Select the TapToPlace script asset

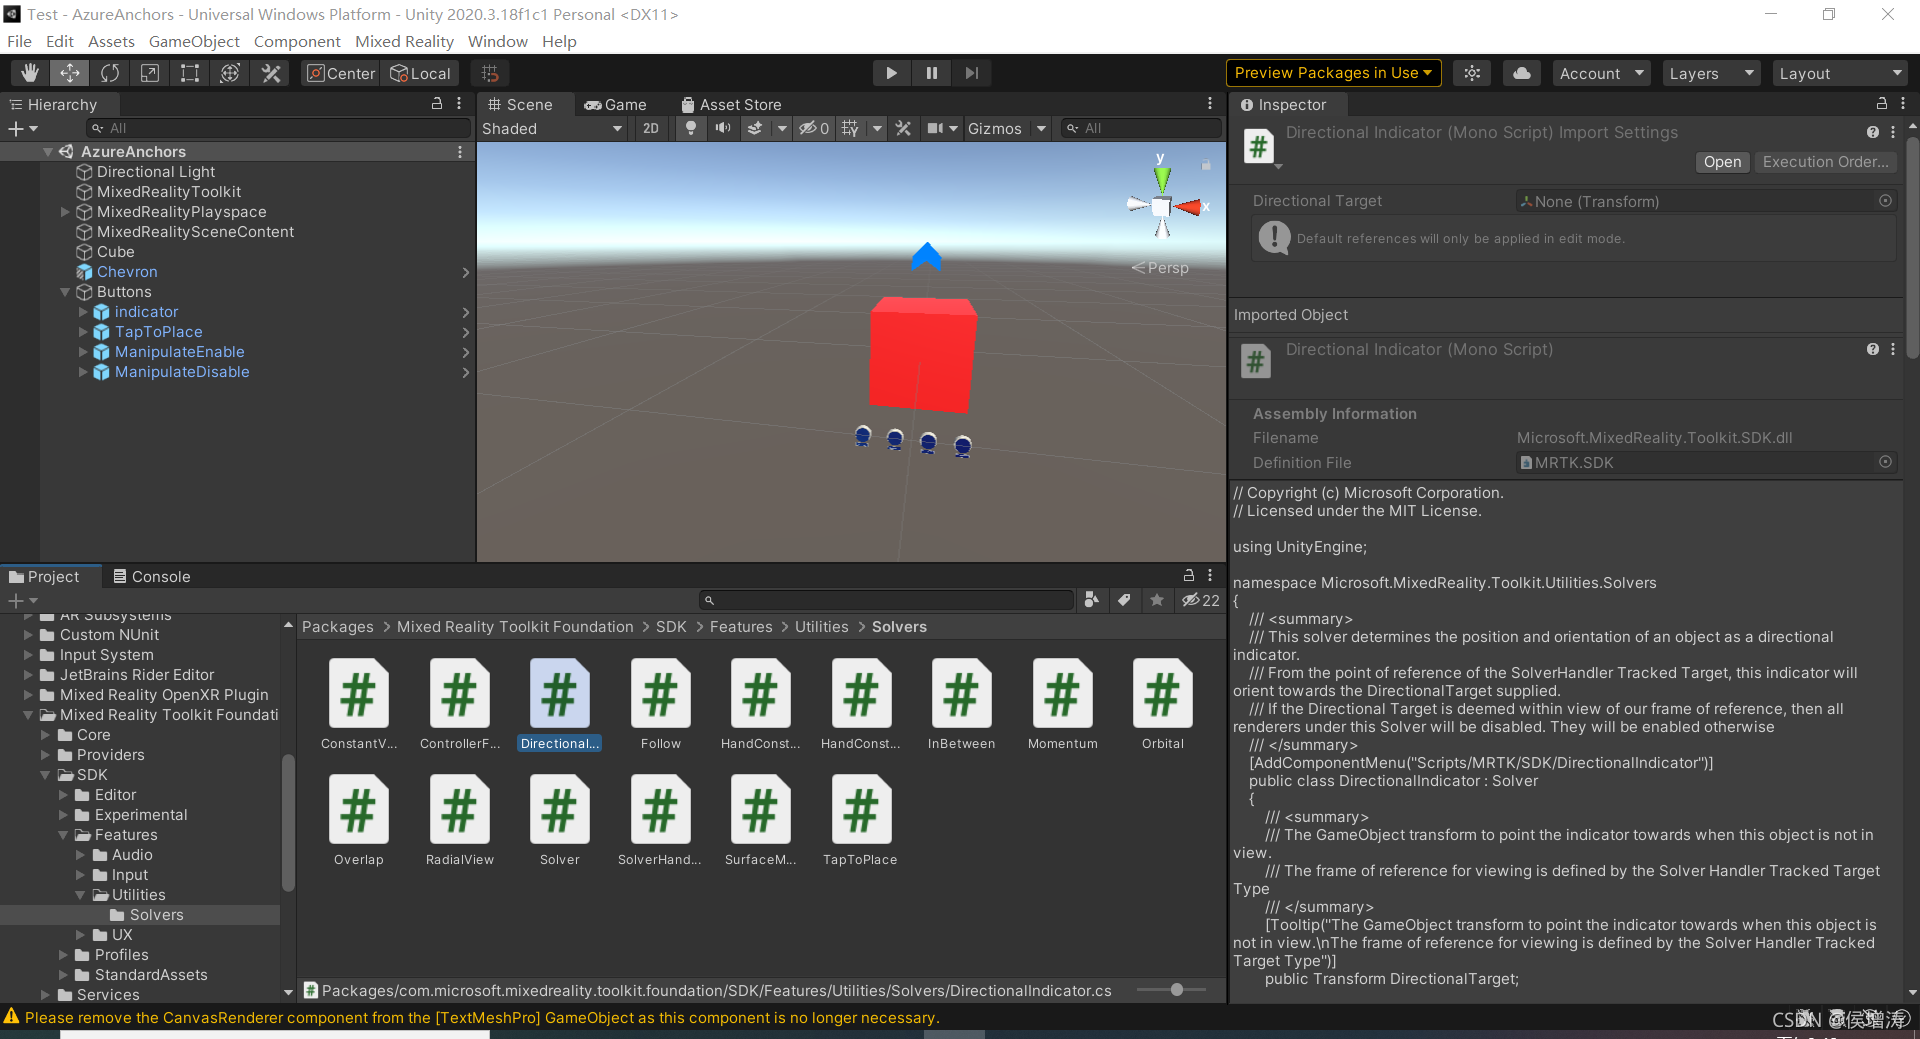pos(860,820)
